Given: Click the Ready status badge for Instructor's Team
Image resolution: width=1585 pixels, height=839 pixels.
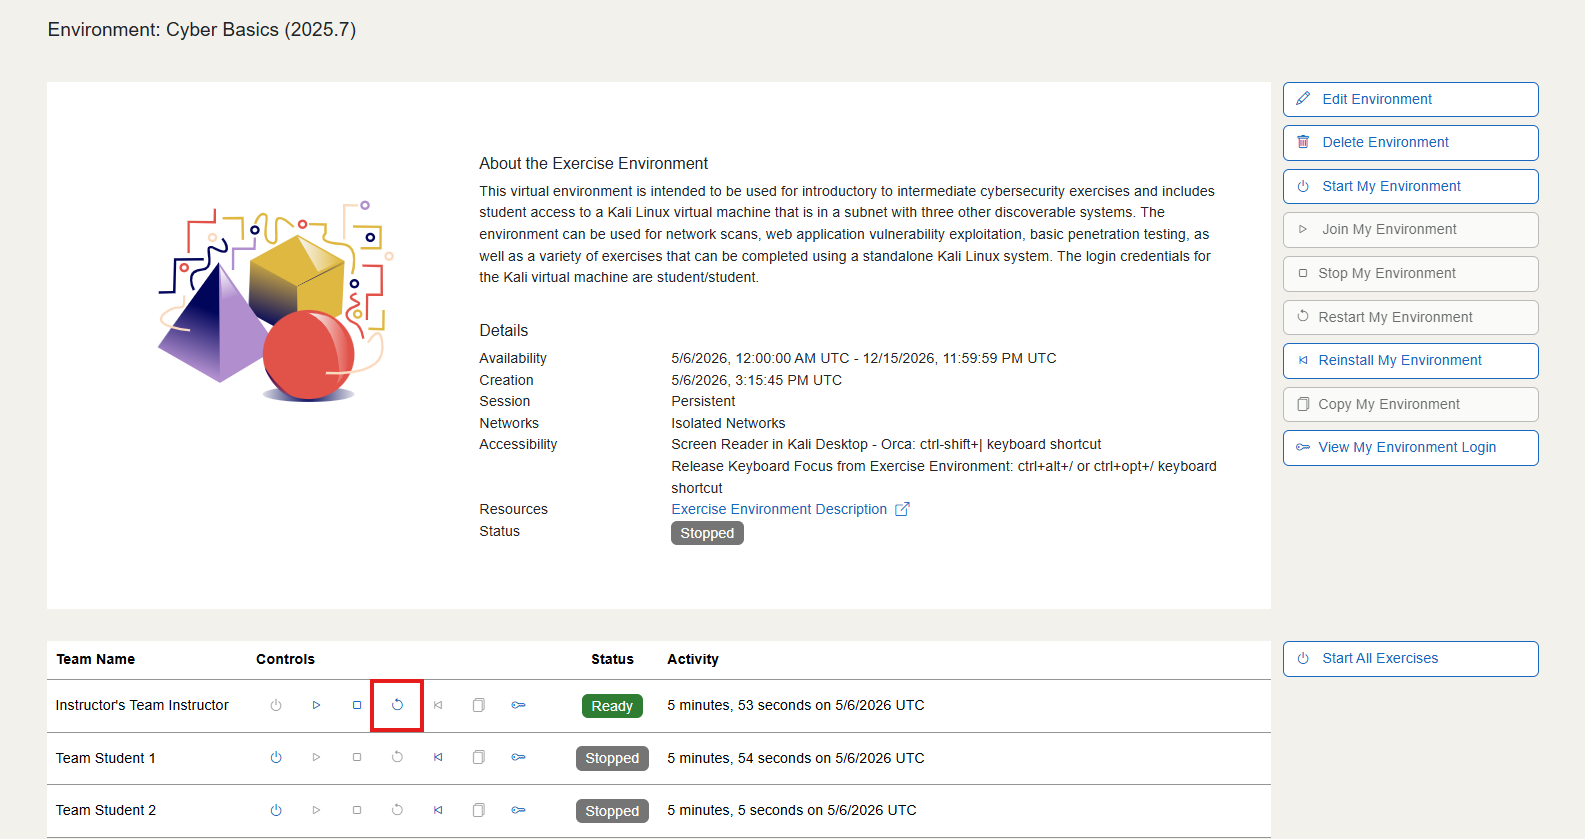Looking at the screenshot, I should pyautogui.click(x=612, y=706).
